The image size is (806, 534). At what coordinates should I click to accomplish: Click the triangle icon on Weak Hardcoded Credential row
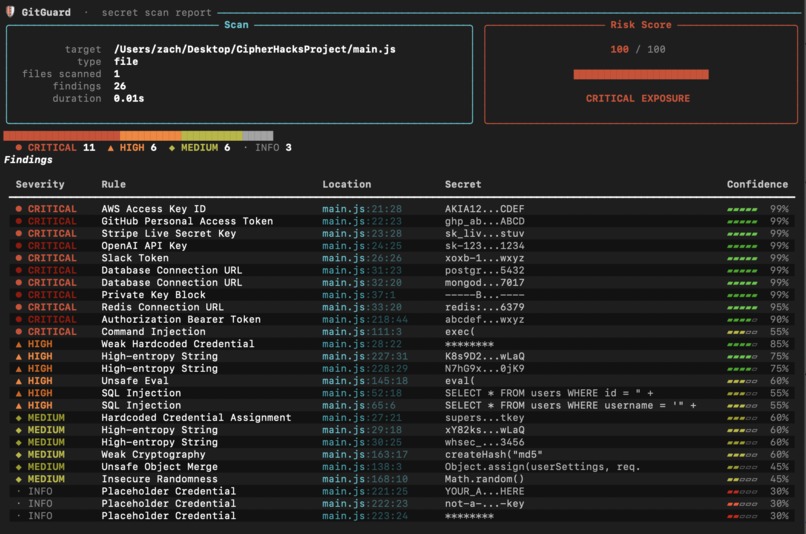point(19,344)
